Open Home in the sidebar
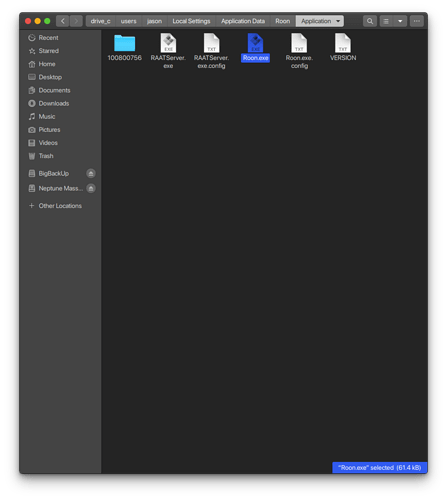The image size is (447, 500). 60,64
